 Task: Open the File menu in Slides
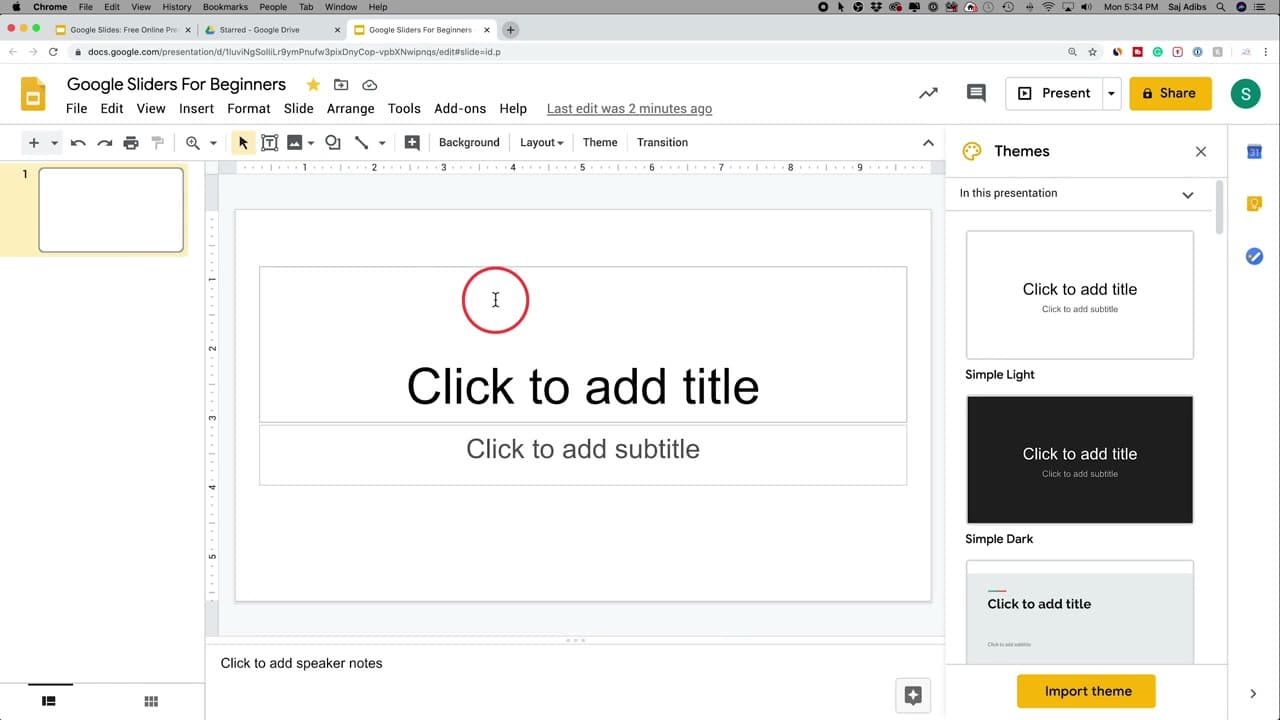[x=77, y=108]
